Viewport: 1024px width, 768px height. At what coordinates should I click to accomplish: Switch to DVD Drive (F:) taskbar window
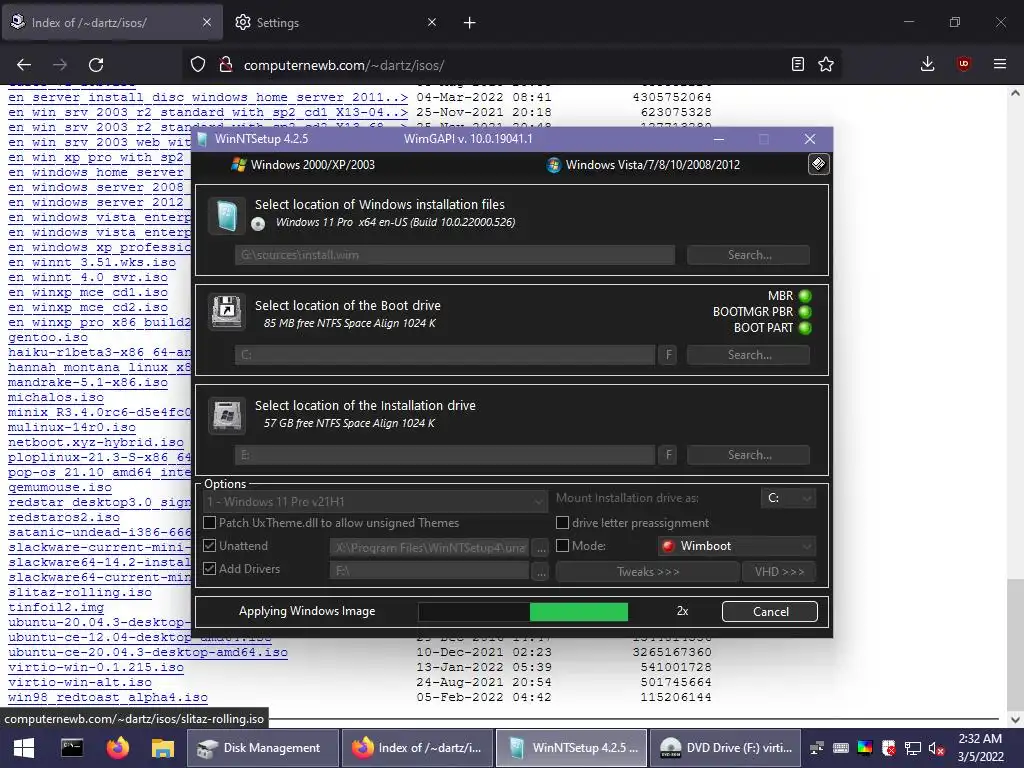coord(726,748)
